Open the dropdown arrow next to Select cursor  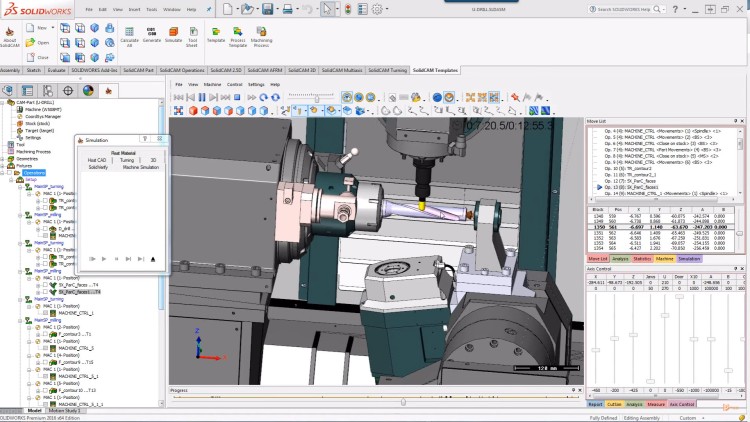coord(337,9)
